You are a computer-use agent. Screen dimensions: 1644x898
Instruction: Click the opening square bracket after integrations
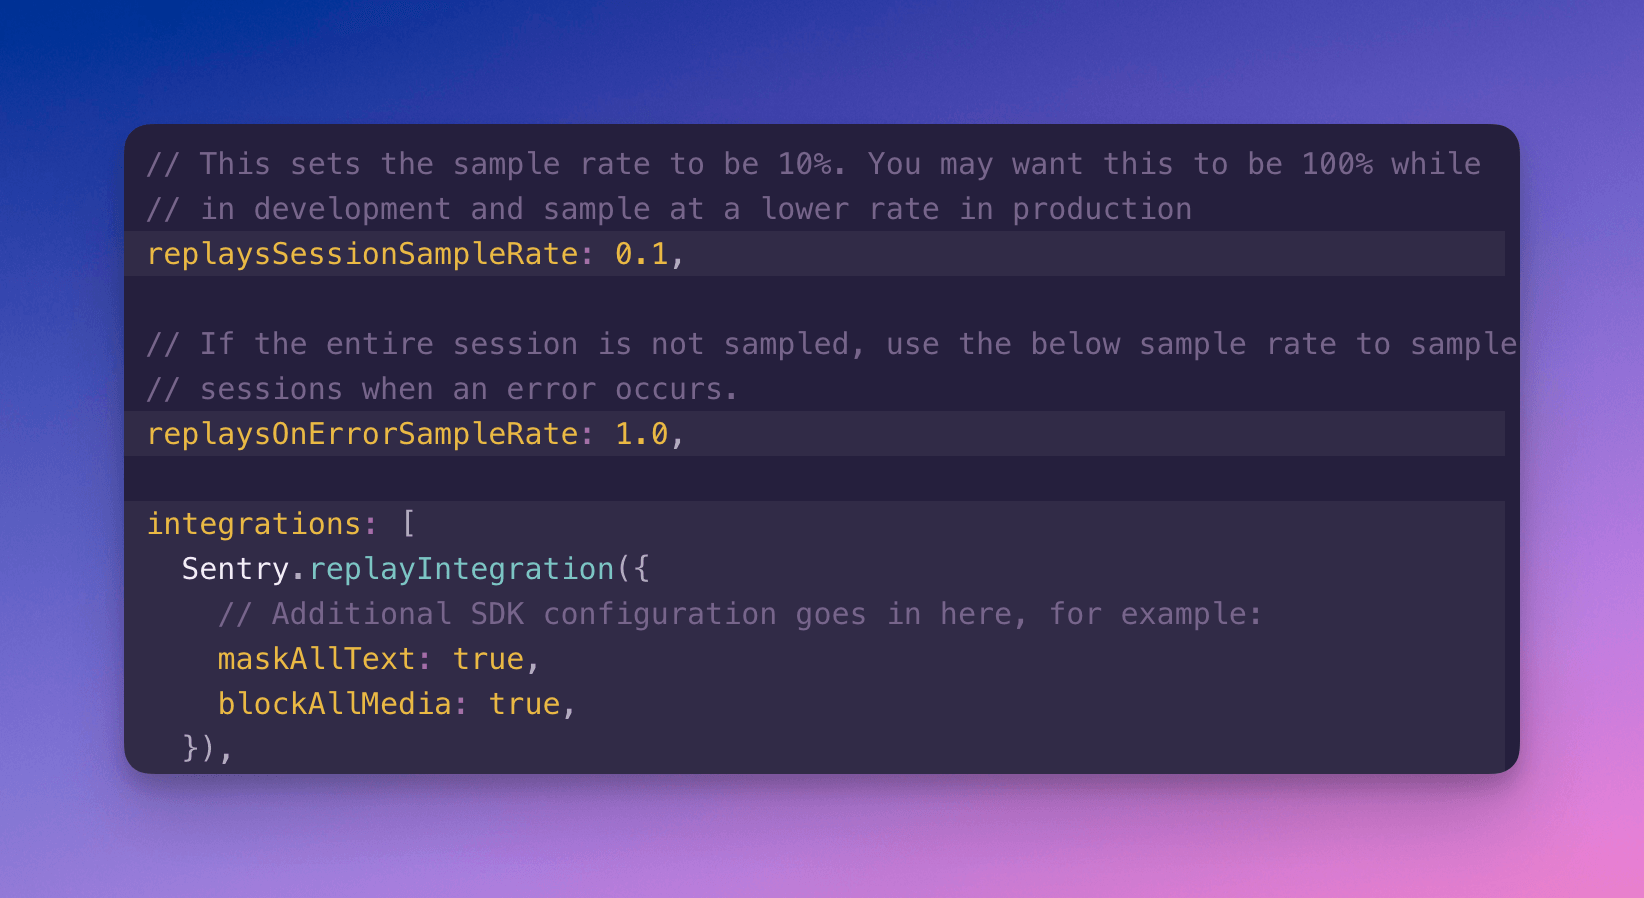(x=408, y=524)
